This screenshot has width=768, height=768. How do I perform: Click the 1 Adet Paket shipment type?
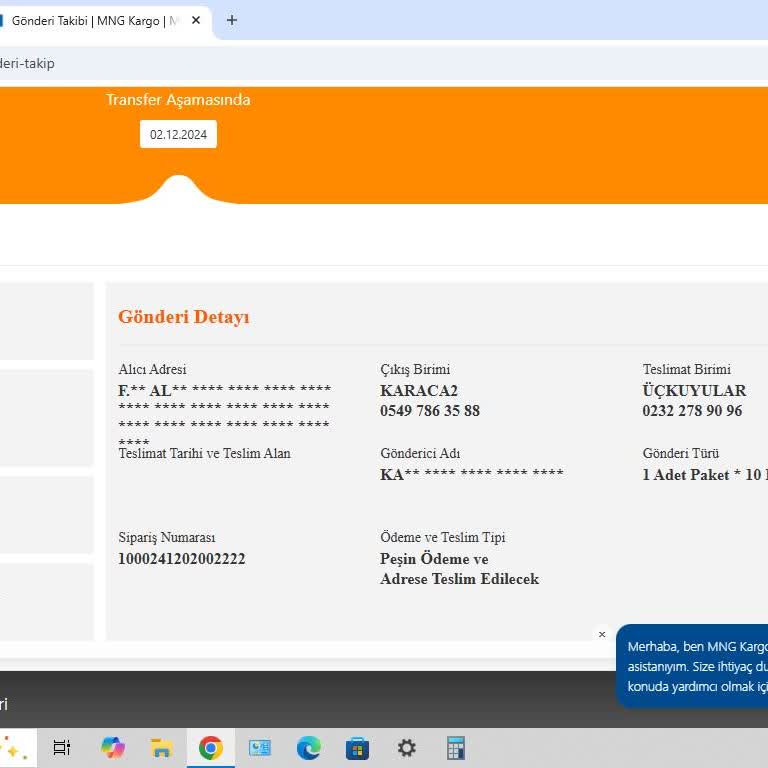[x=705, y=475]
